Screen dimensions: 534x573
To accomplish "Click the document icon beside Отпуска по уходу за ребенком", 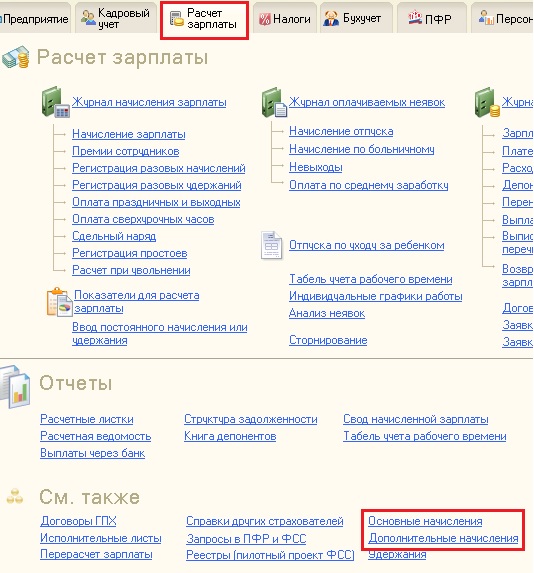I will [271, 245].
